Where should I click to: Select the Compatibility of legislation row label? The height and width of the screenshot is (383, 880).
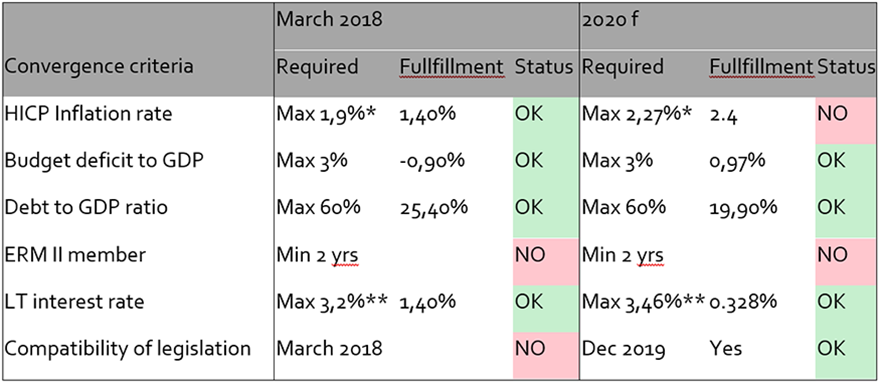127,349
